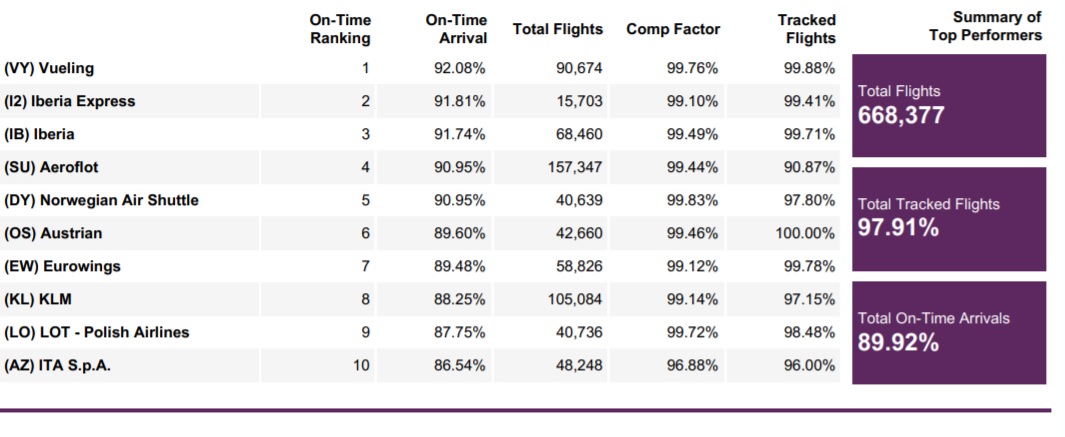The height and width of the screenshot is (437, 1065).
Task: Click the Total Flights 668,377 summary tile
Action: pos(948,105)
